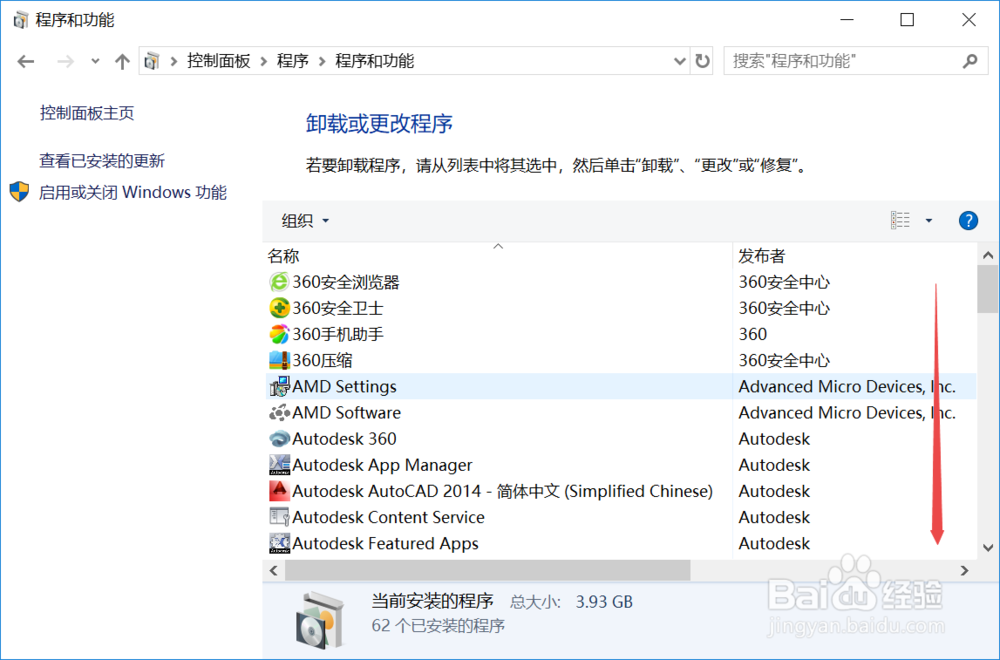The image size is (1000, 660).
Task: Click the installed programs box icon
Action: tap(320, 620)
